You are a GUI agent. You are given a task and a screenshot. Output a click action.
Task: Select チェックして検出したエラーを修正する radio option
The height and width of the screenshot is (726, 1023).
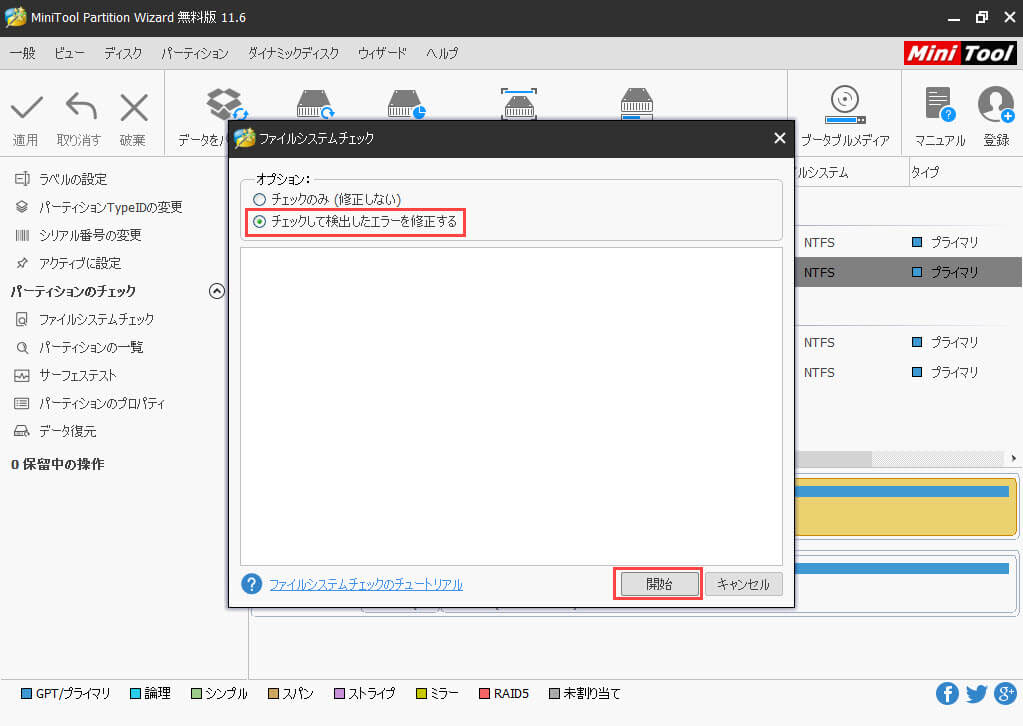[260, 222]
